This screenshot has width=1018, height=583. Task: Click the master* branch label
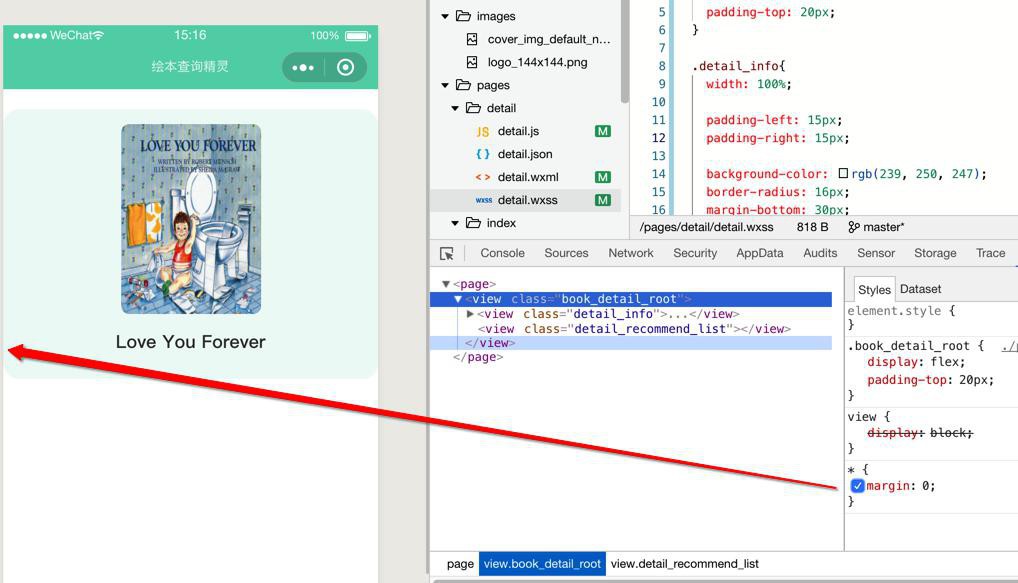pyautogui.click(x=884, y=227)
